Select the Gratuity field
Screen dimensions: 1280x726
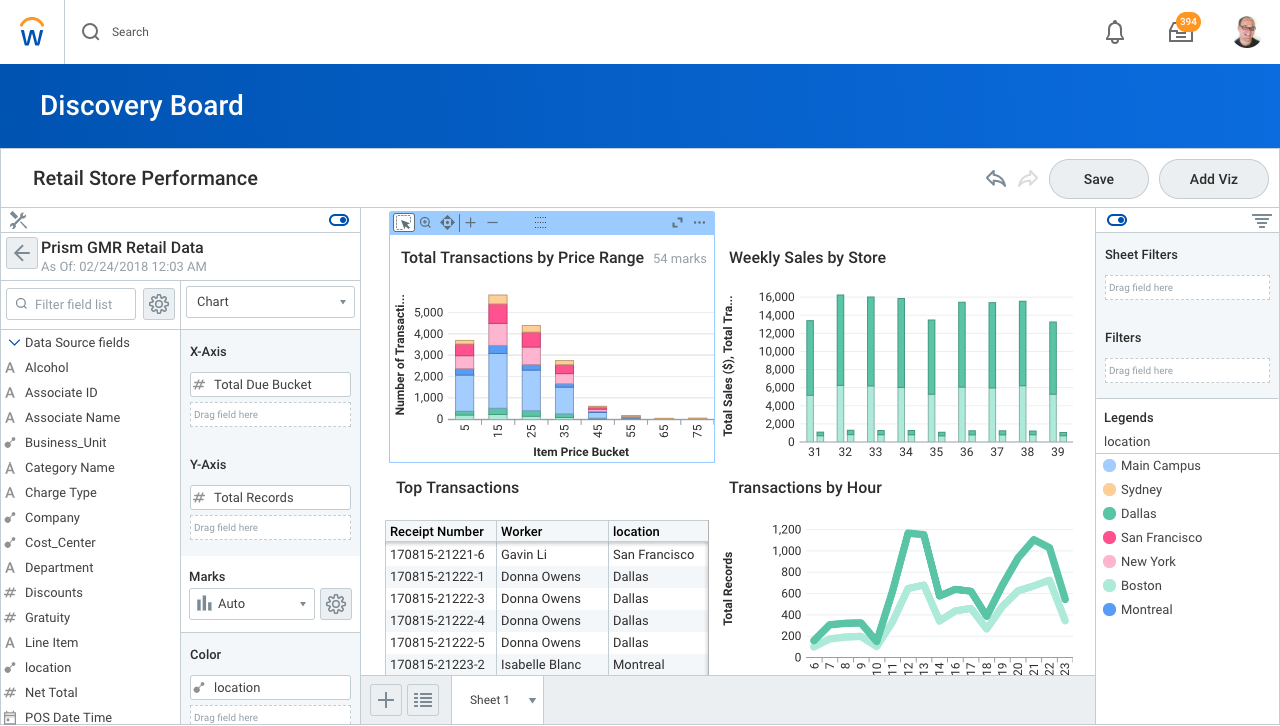point(48,618)
